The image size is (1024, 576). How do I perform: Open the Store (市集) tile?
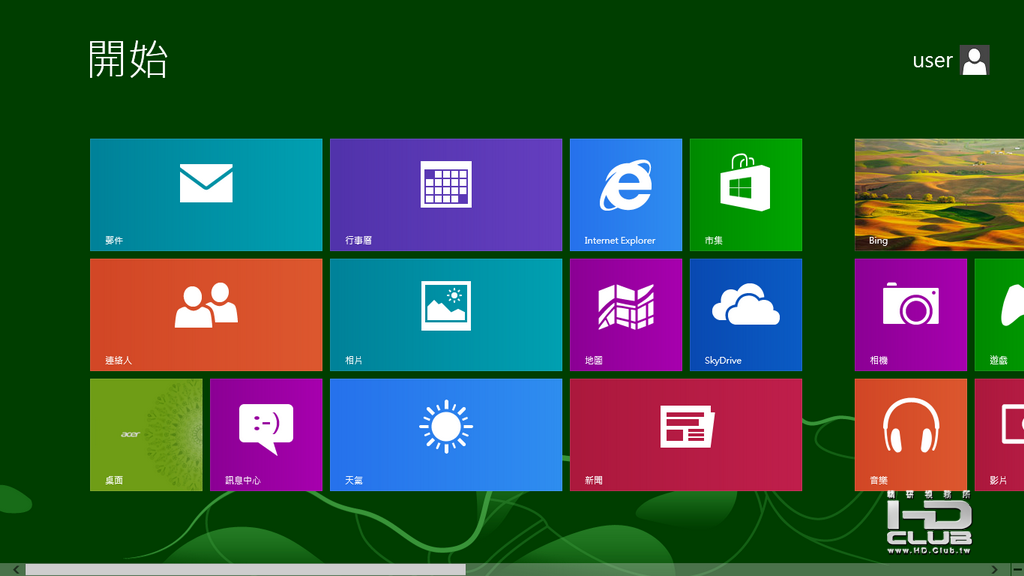[x=746, y=195]
